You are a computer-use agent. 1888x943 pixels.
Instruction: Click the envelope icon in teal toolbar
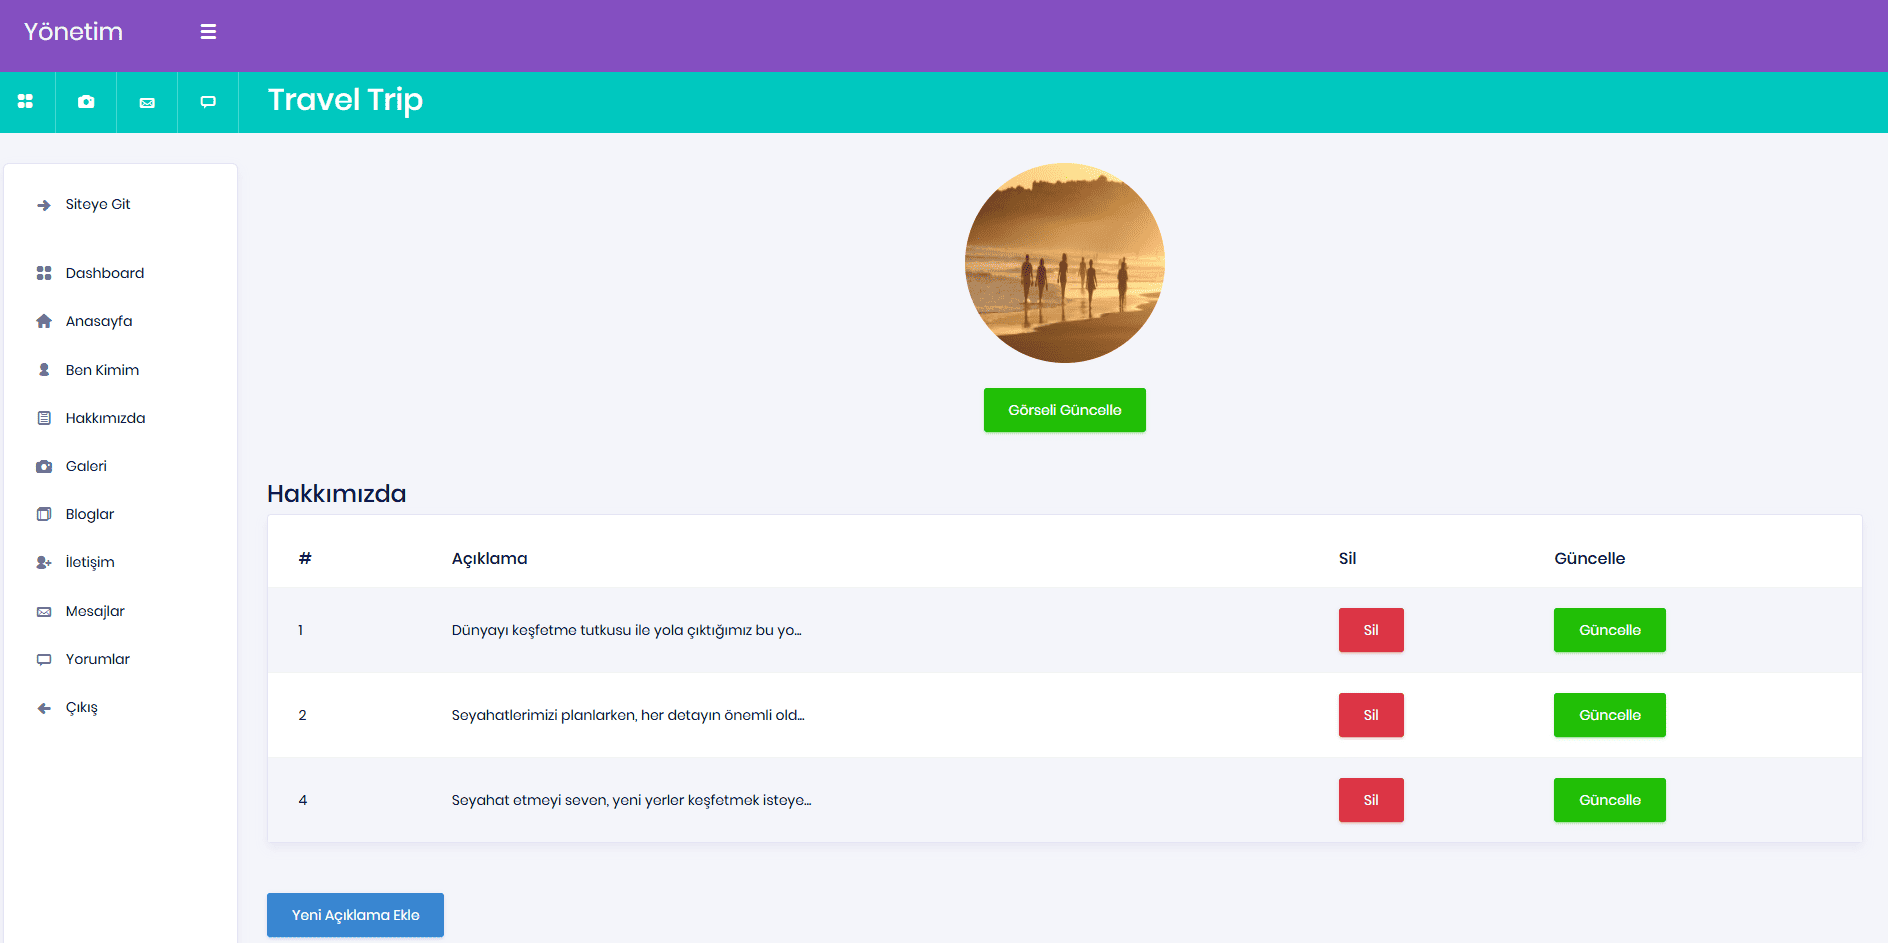[x=147, y=102]
